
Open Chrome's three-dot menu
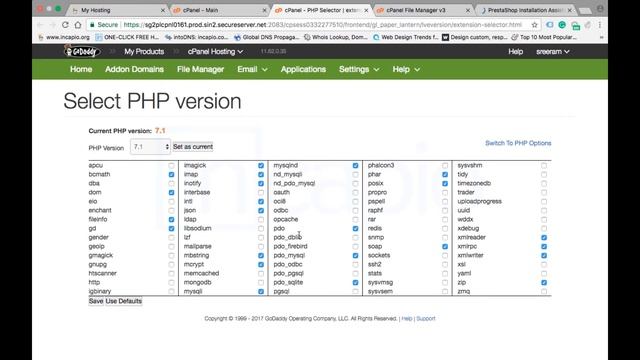[600, 25]
